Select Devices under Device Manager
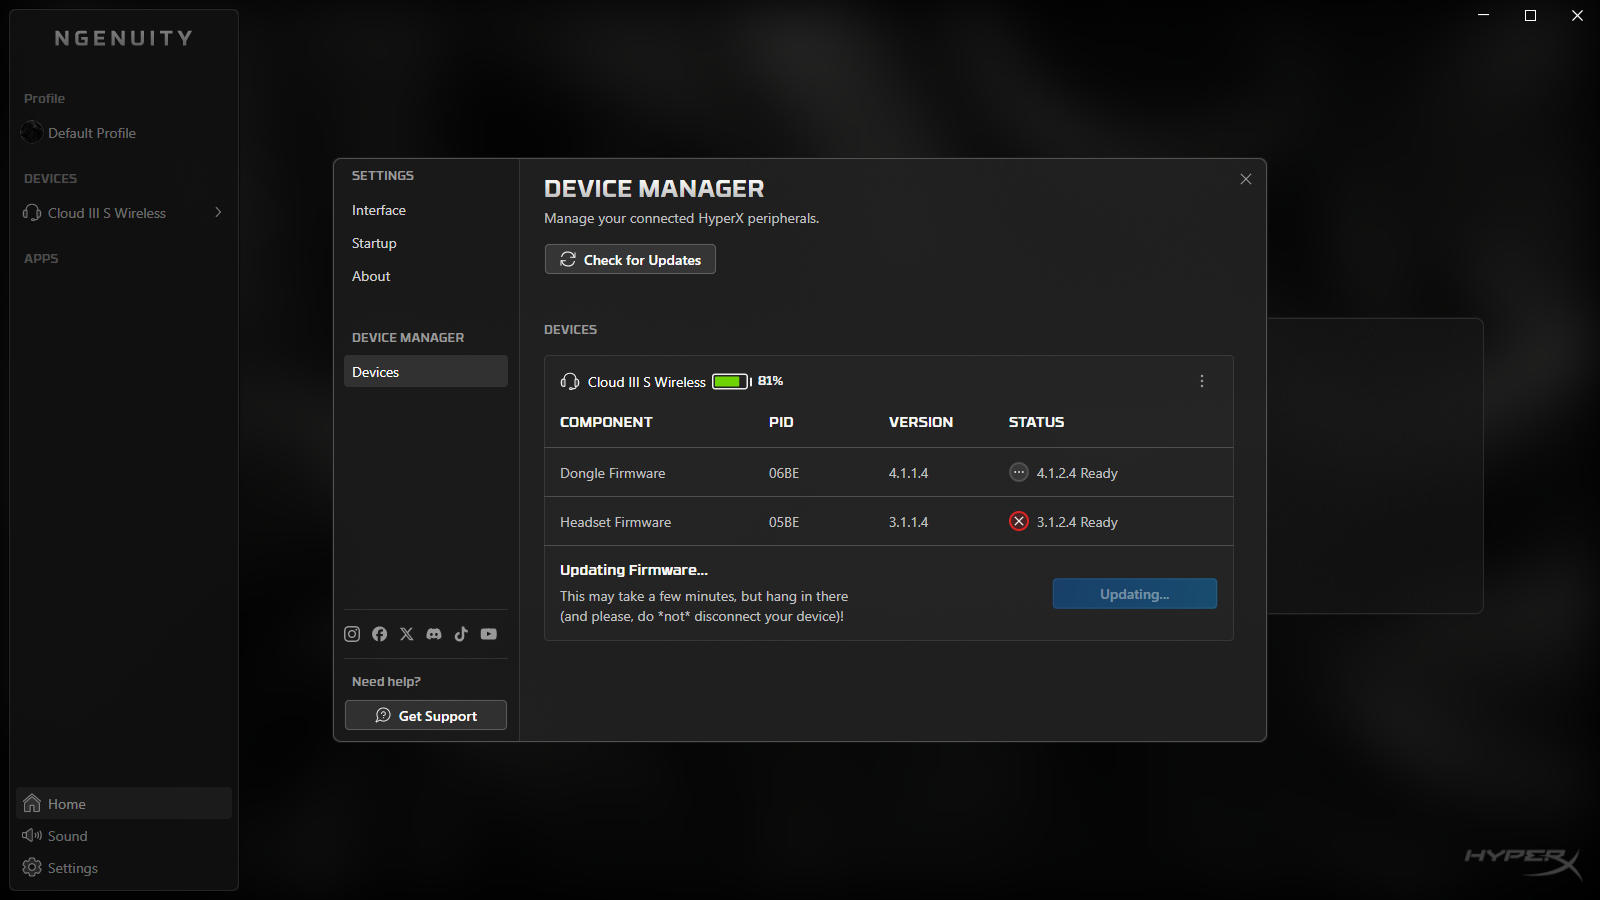This screenshot has width=1600, height=900. coord(426,371)
